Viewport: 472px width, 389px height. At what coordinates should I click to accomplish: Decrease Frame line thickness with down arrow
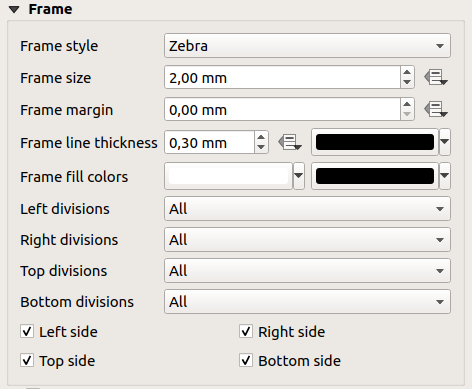[x=261, y=147]
